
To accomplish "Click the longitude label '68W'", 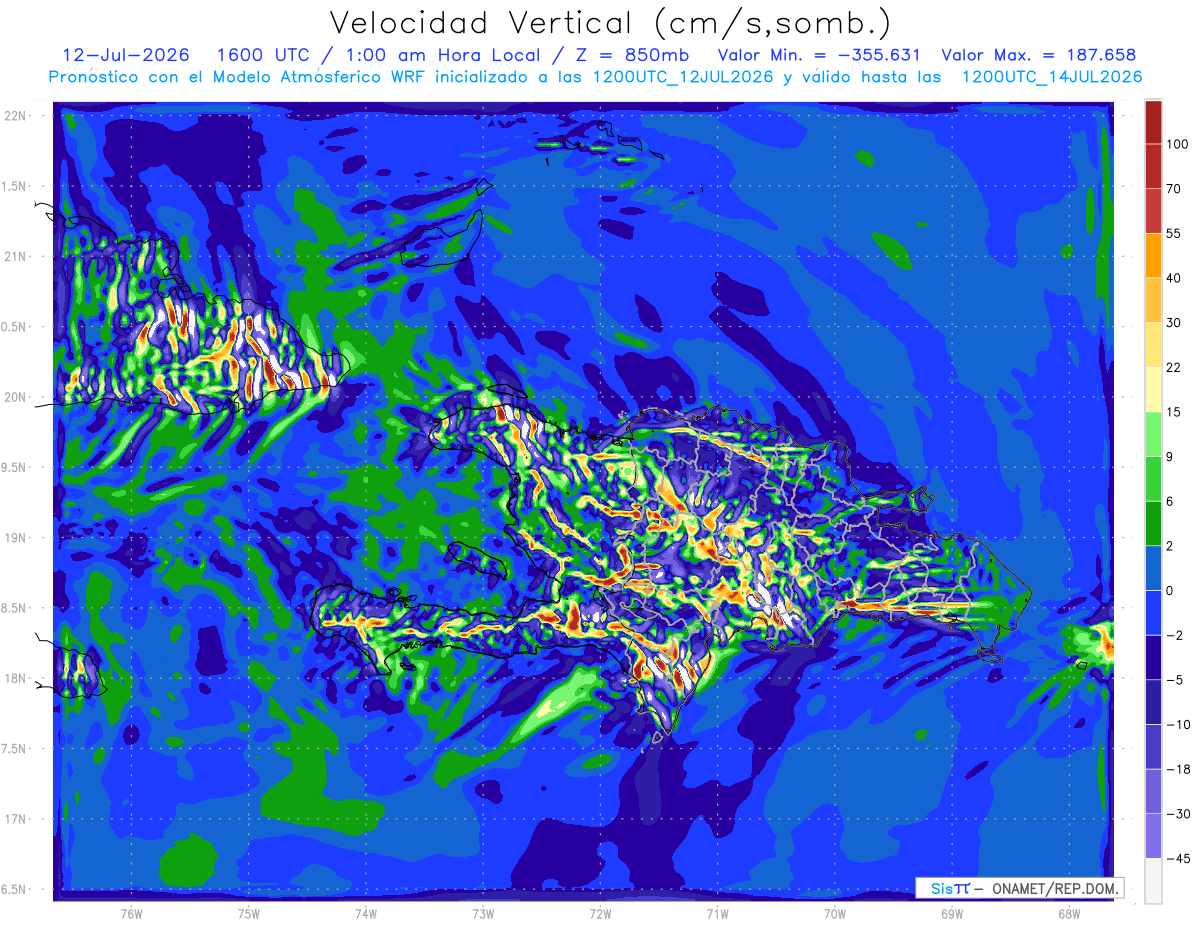I will point(1068,914).
